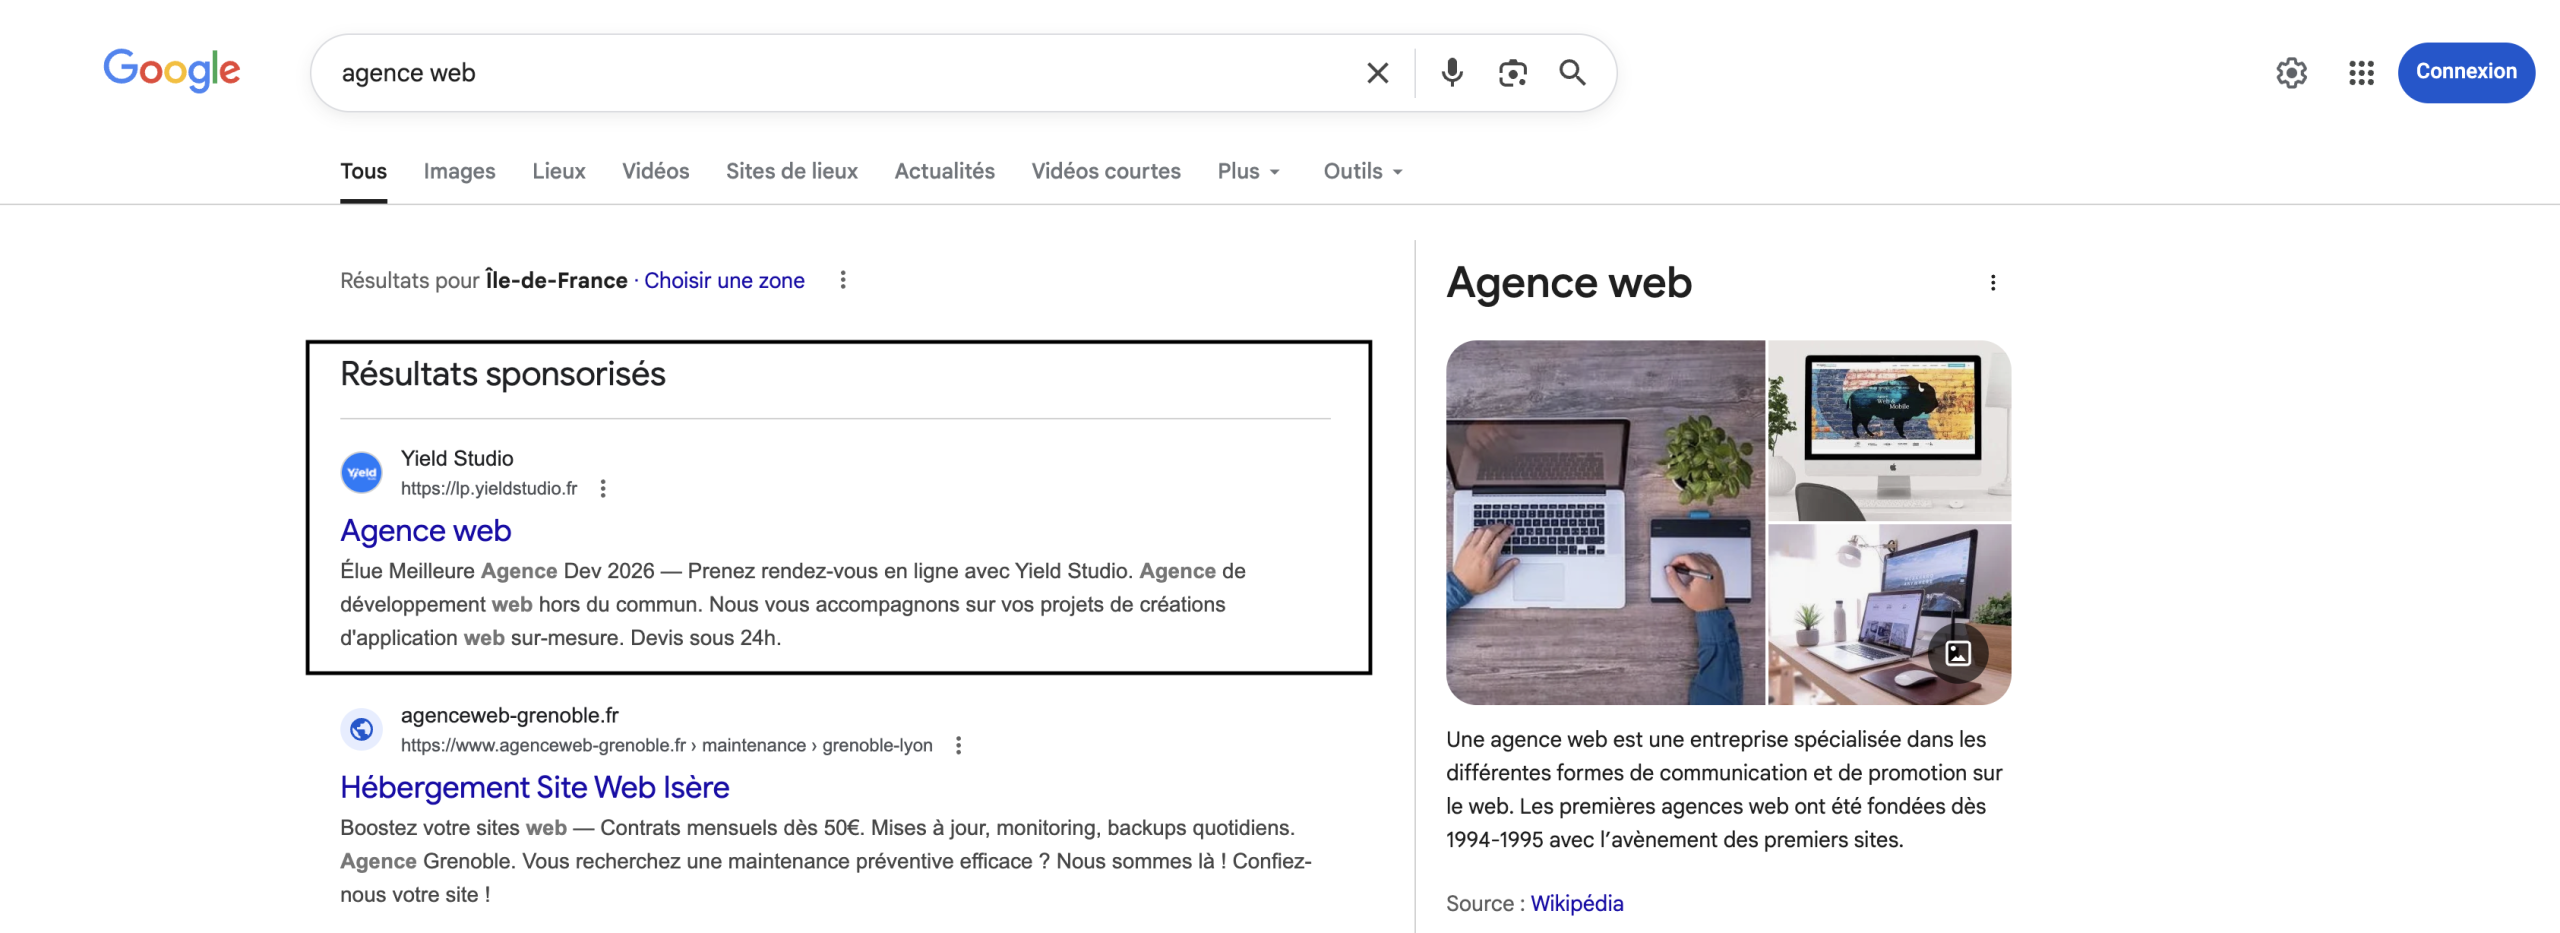Click the Agence web knowledge panel image
2560x933 pixels.
click(1727, 523)
